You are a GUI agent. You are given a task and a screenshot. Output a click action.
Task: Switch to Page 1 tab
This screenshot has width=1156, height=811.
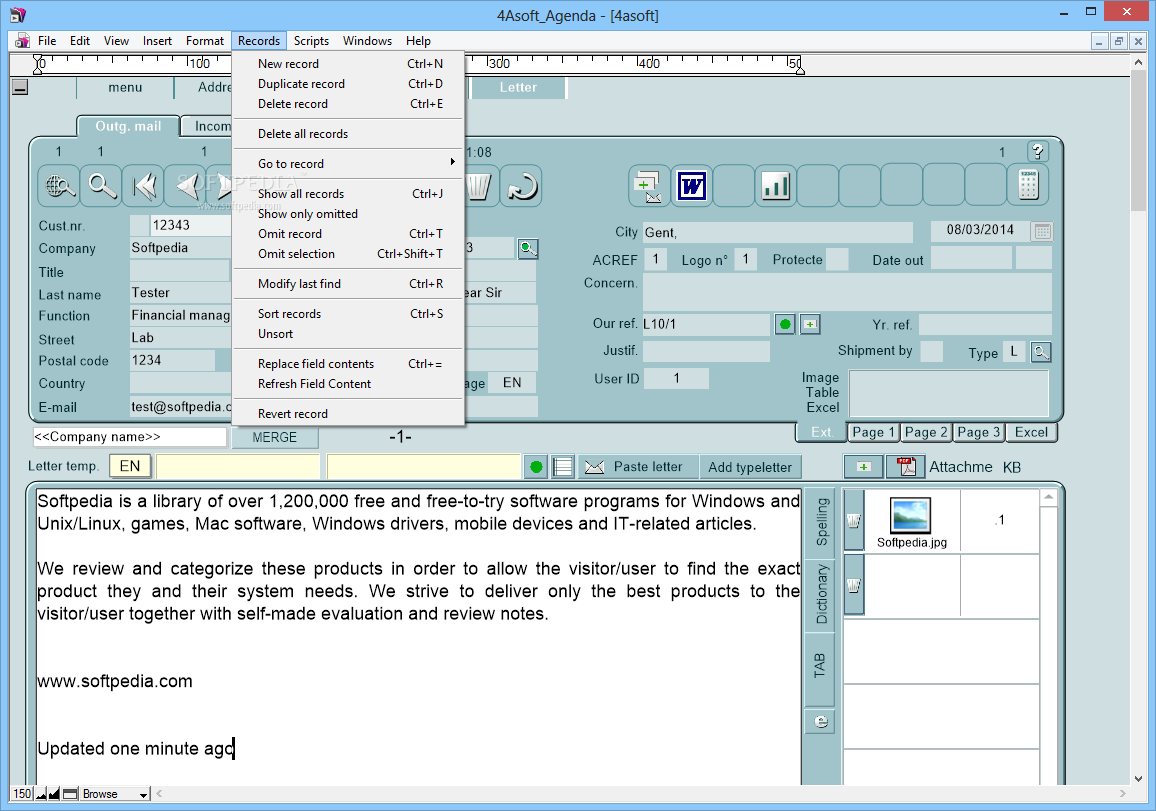tap(873, 433)
